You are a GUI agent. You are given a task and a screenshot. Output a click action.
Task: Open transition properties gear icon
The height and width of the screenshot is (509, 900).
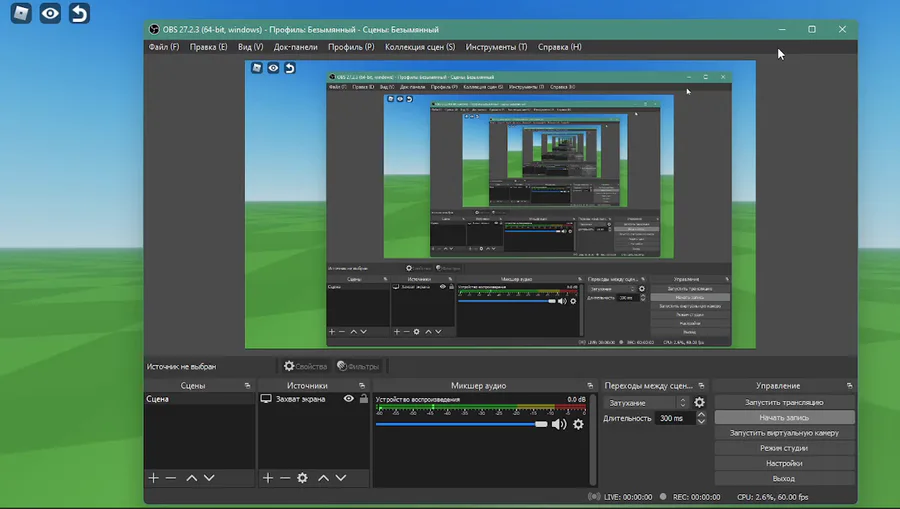[x=699, y=402]
